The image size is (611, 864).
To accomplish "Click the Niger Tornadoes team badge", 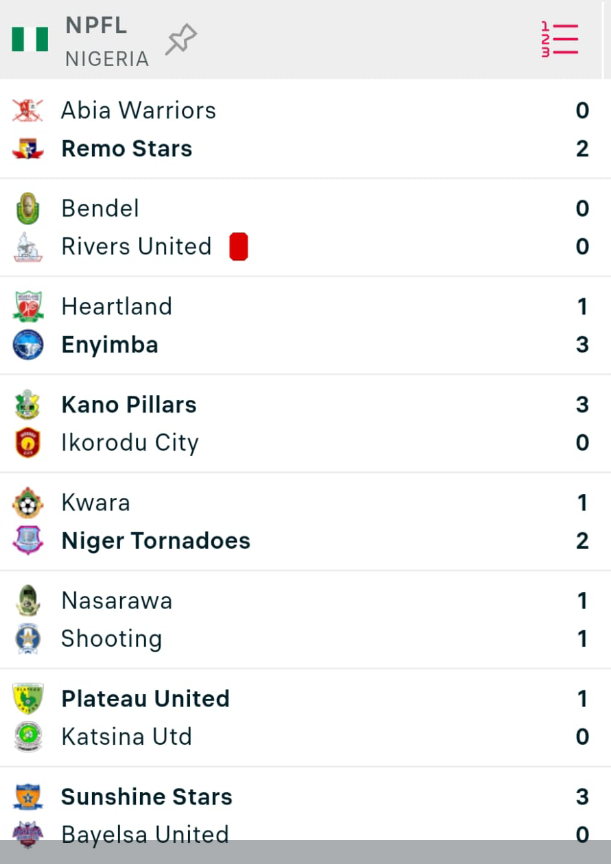I will coord(28,541).
